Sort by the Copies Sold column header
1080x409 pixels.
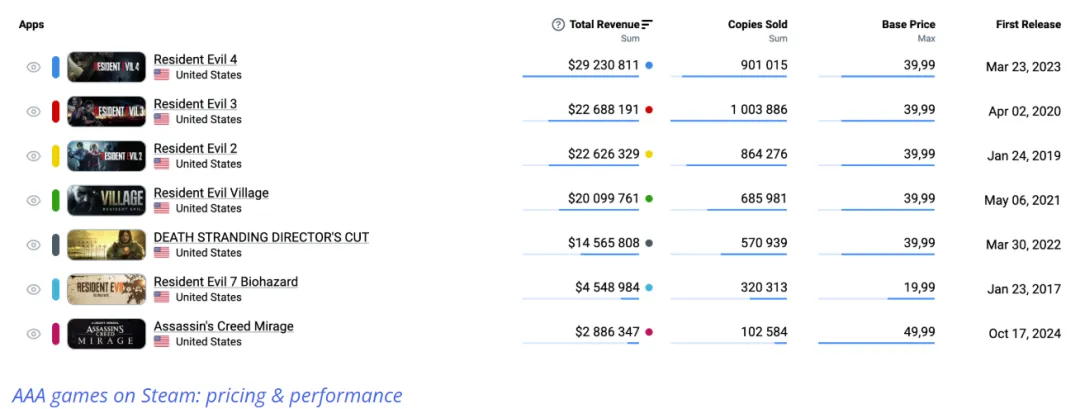click(x=757, y=25)
